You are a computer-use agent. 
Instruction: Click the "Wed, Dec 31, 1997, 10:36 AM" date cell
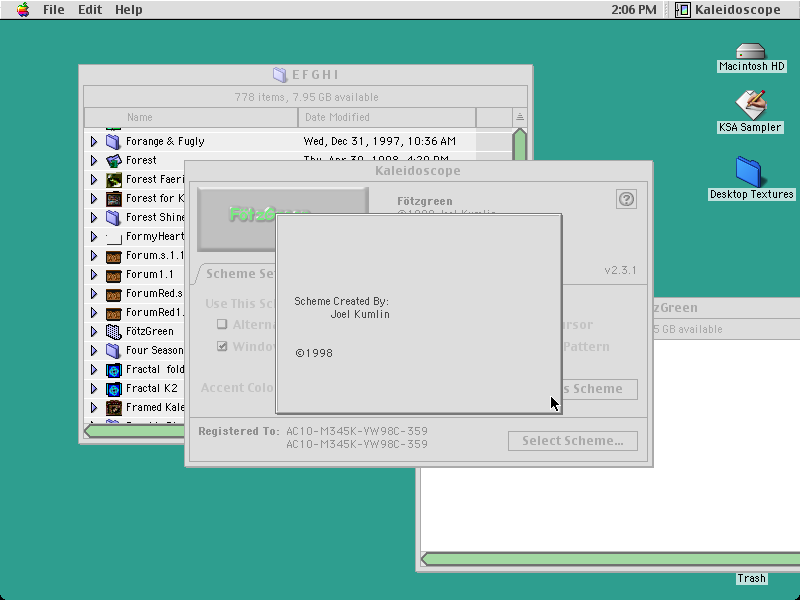point(380,141)
